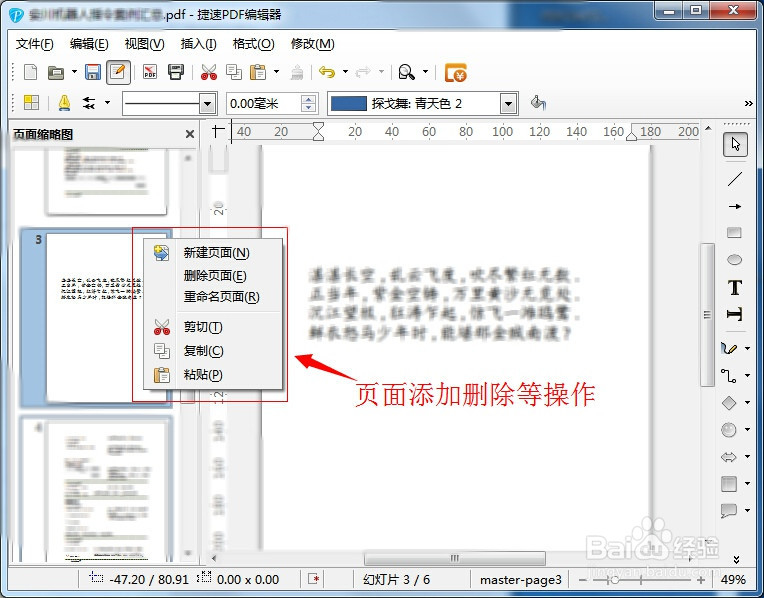The height and width of the screenshot is (598, 764).
Task: Select the smiley Symbol shapes tool
Action: click(728, 429)
